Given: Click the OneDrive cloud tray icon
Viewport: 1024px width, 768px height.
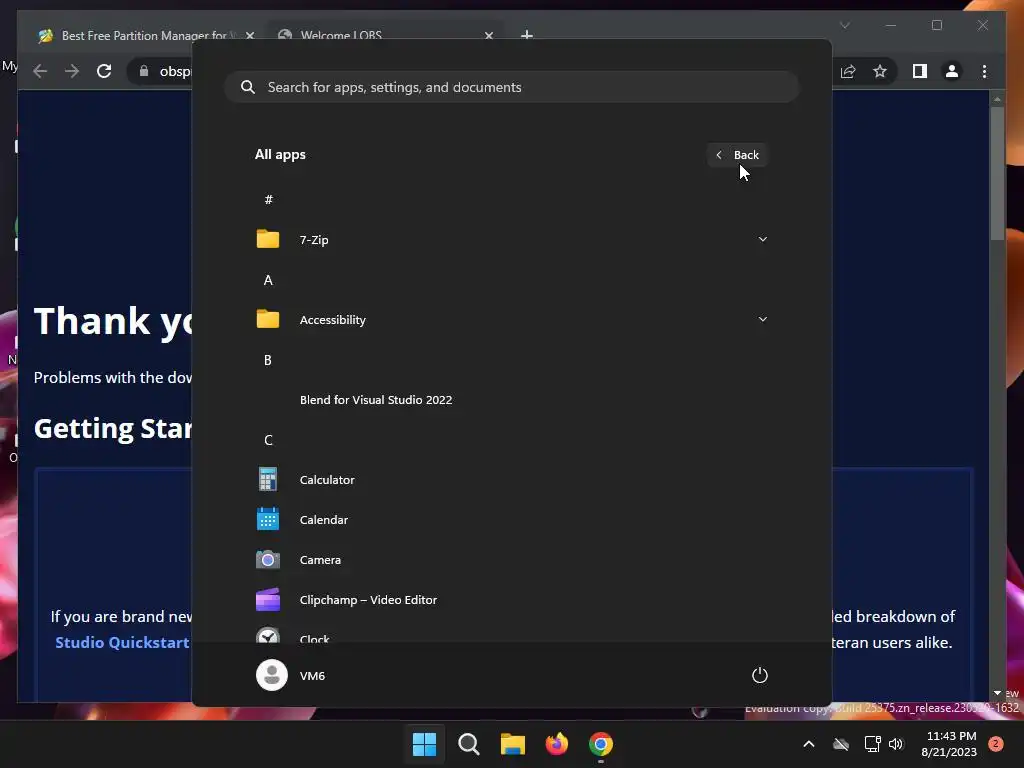Looking at the screenshot, I should (841, 744).
